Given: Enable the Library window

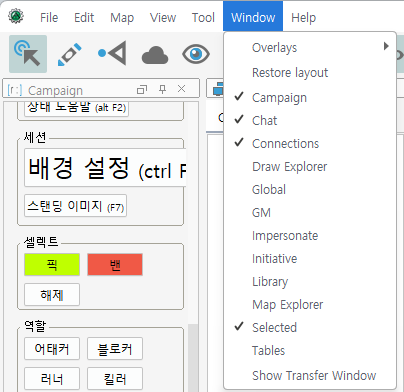Looking at the screenshot, I should (x=310, y=281).
